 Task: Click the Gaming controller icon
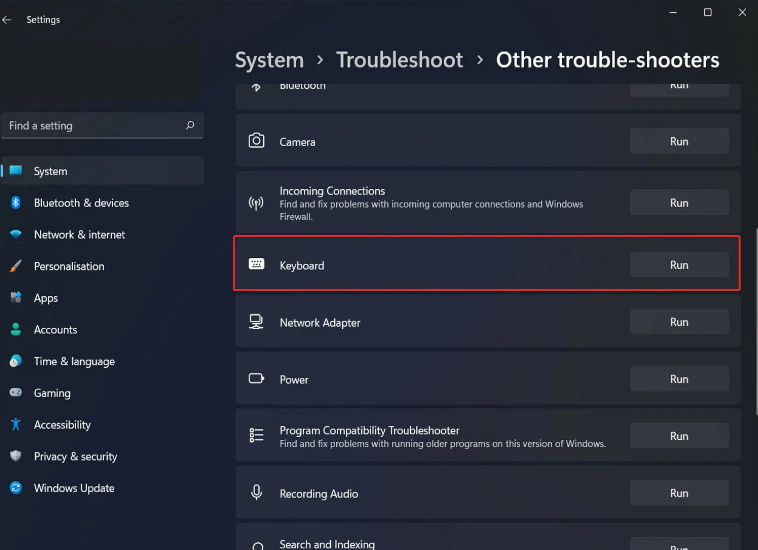[15, 392]
